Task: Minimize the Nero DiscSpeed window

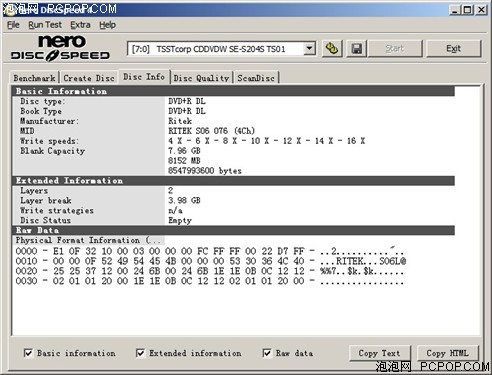Action: [455, 10]
